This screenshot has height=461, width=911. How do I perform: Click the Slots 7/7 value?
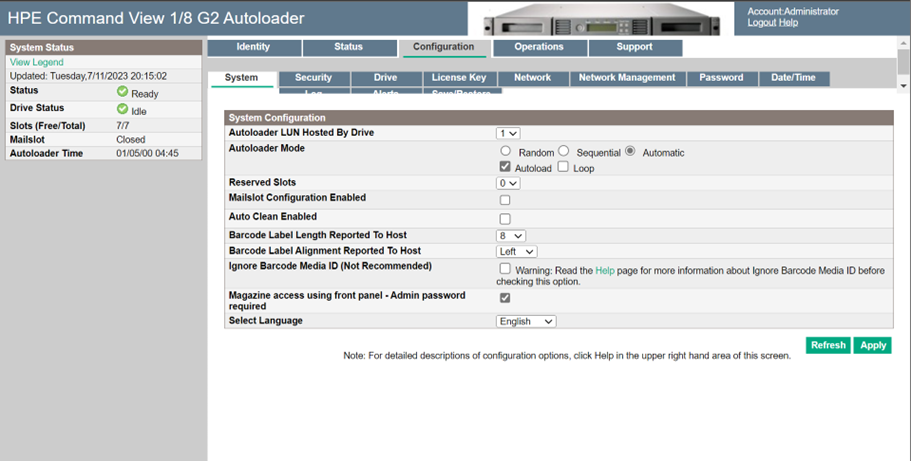coord(123,126)
